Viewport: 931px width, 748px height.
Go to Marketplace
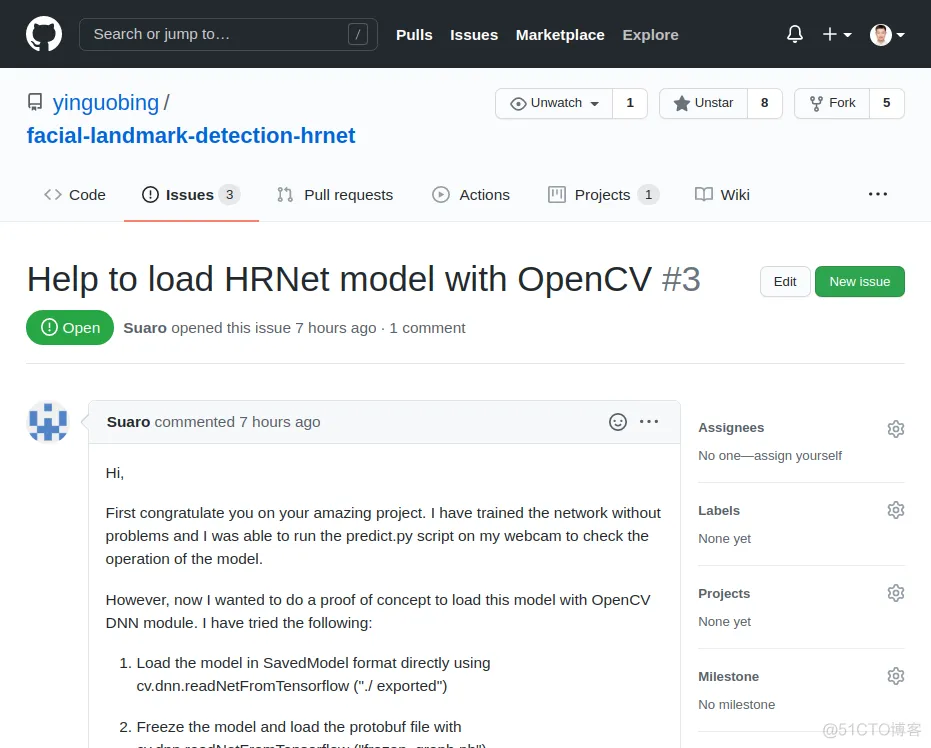pos(560,35)
